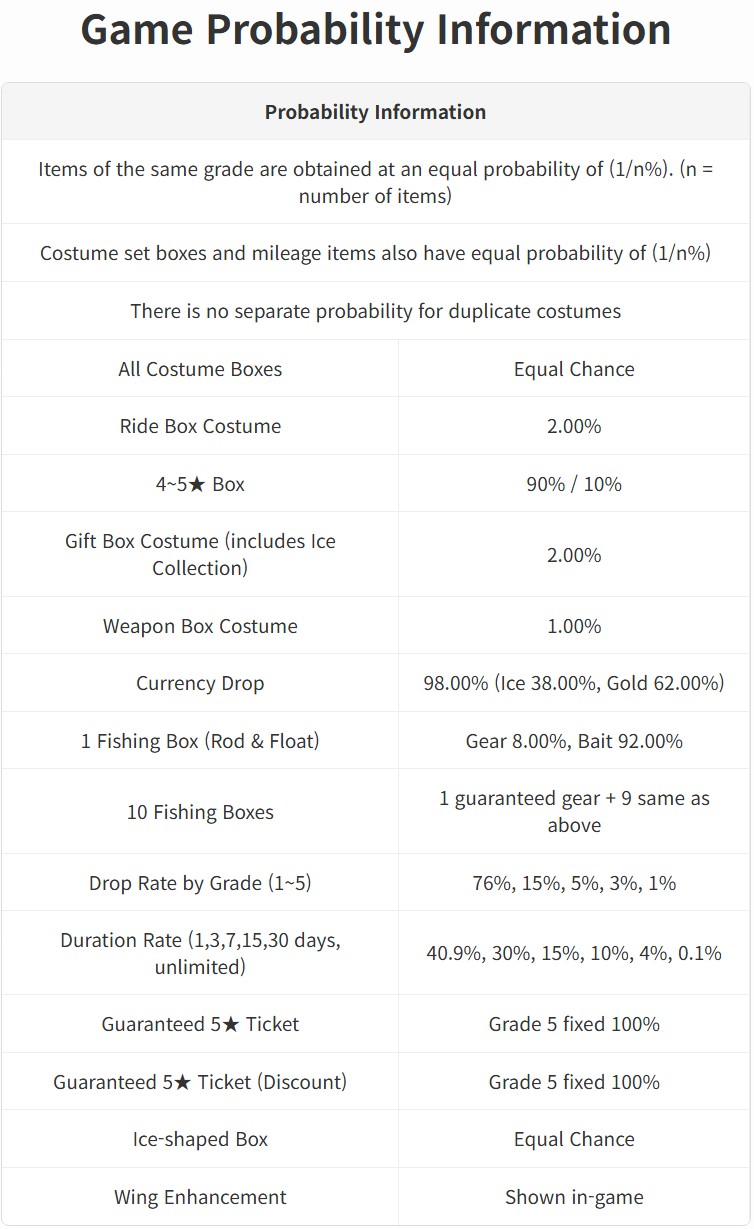Select the Currency Drop row label
Image resolution: width=754 pixels, height=1229 pixels.
[x=200, y=684]
